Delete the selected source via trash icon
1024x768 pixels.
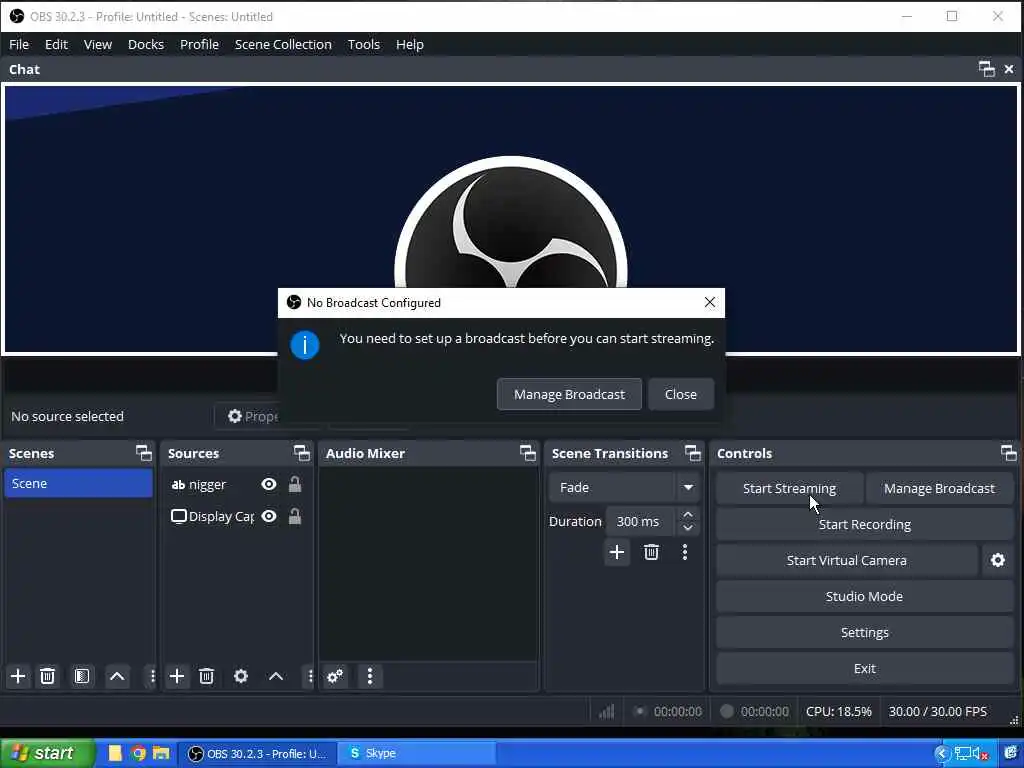tap(206, 676)
